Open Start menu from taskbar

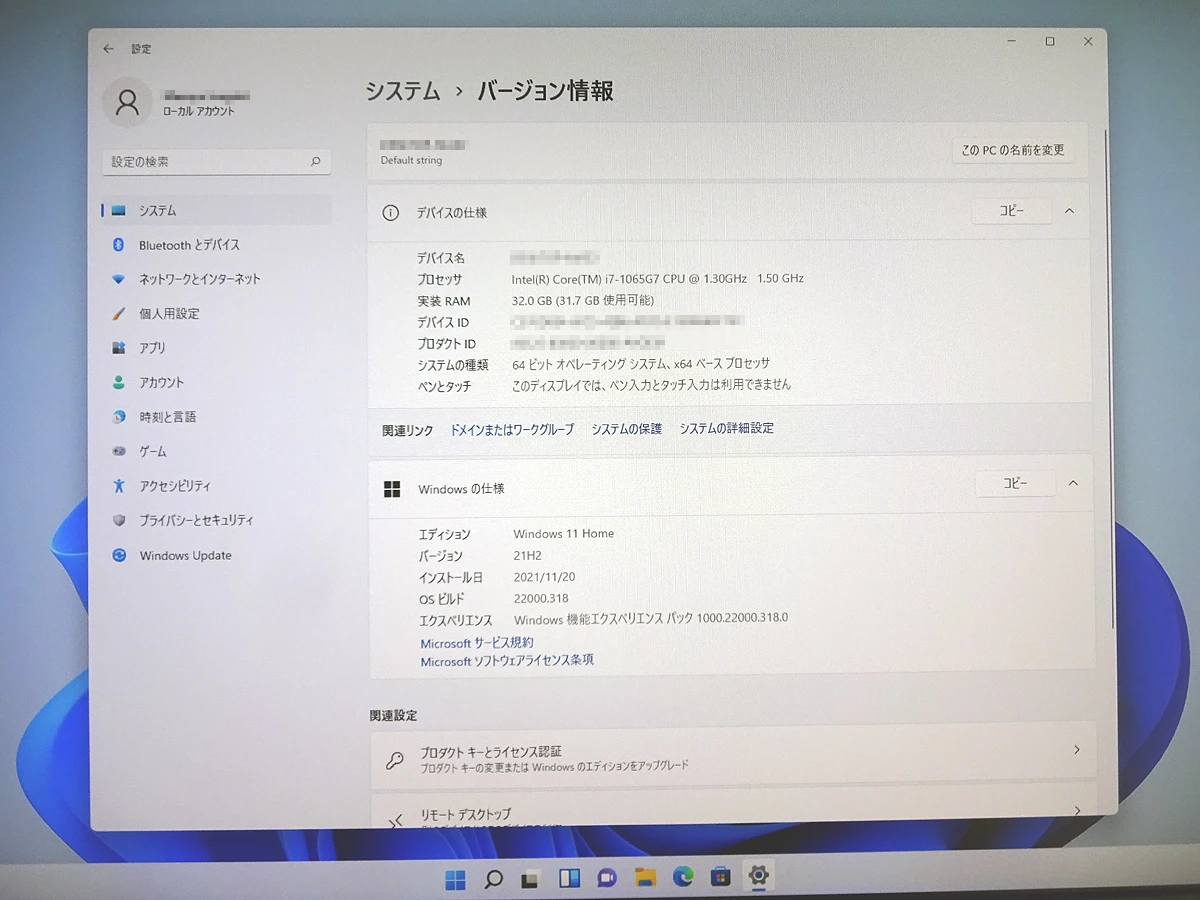[x=455, y=879]
